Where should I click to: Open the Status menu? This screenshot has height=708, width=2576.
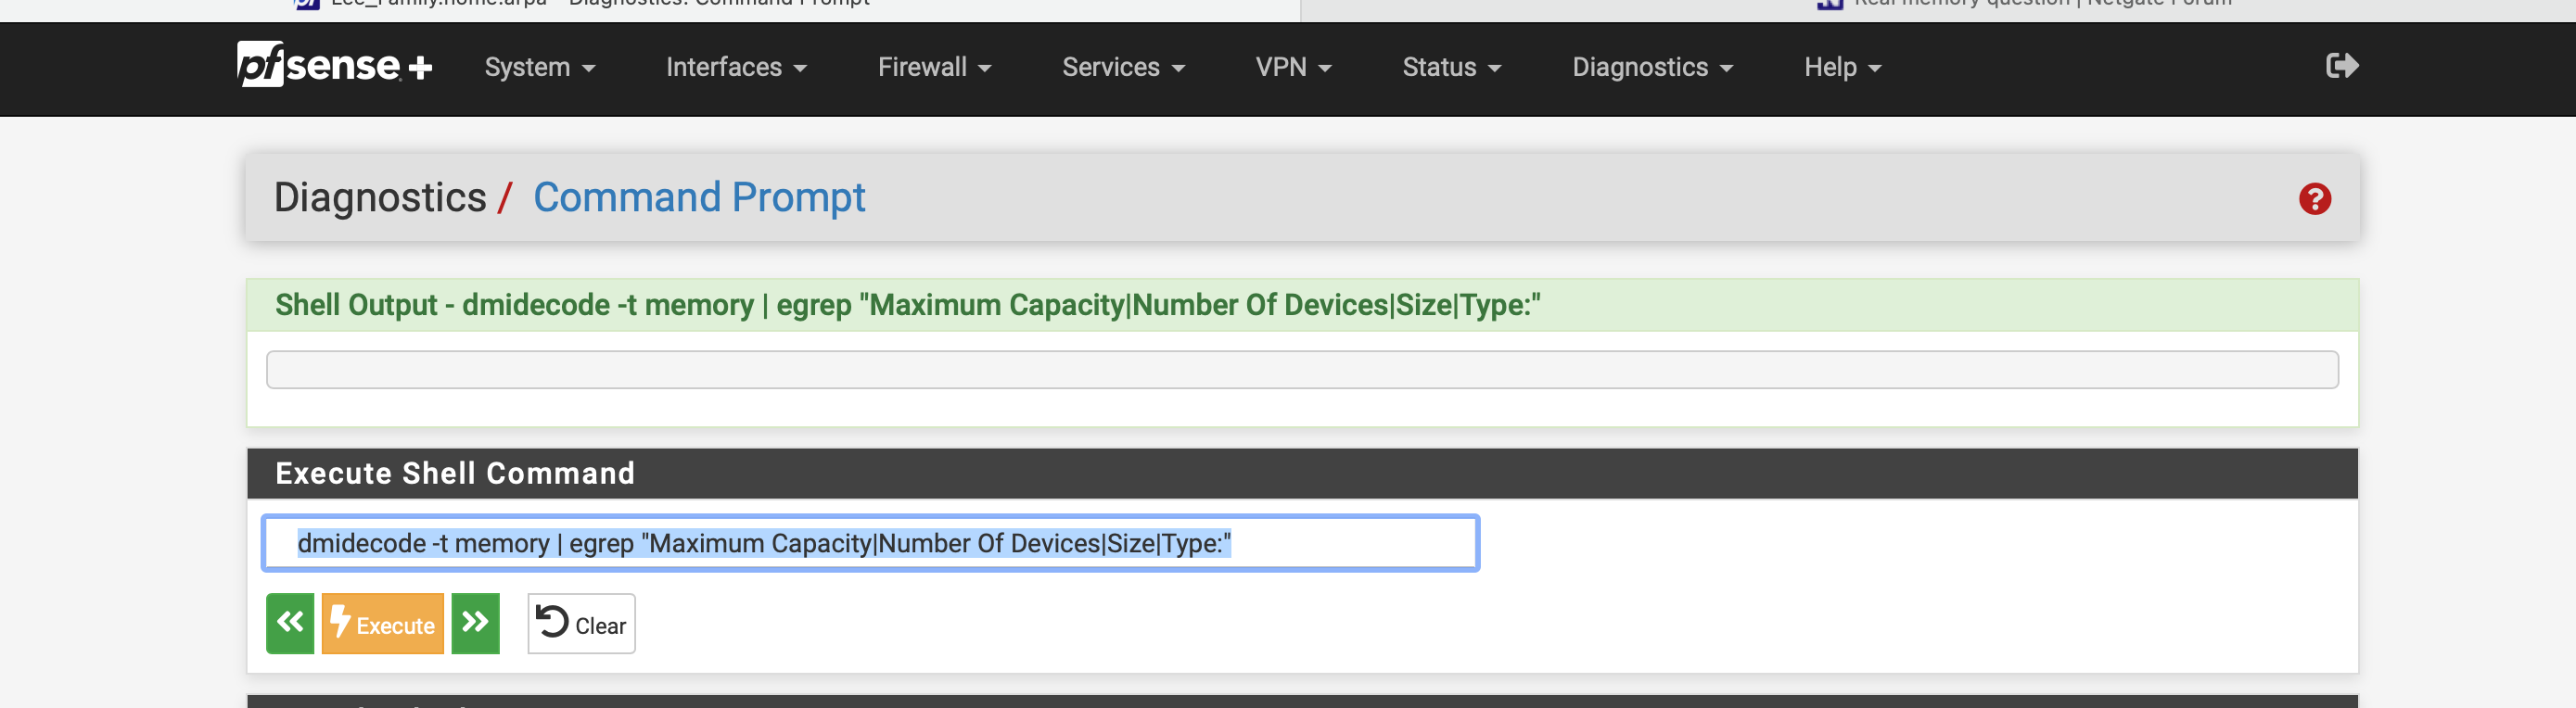(1451, 67)
